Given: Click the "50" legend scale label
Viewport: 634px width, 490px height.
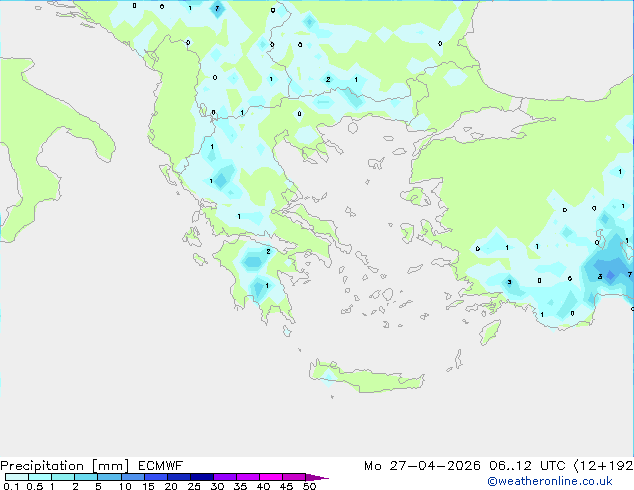Looking at the screenshot, I should point(310,486).
